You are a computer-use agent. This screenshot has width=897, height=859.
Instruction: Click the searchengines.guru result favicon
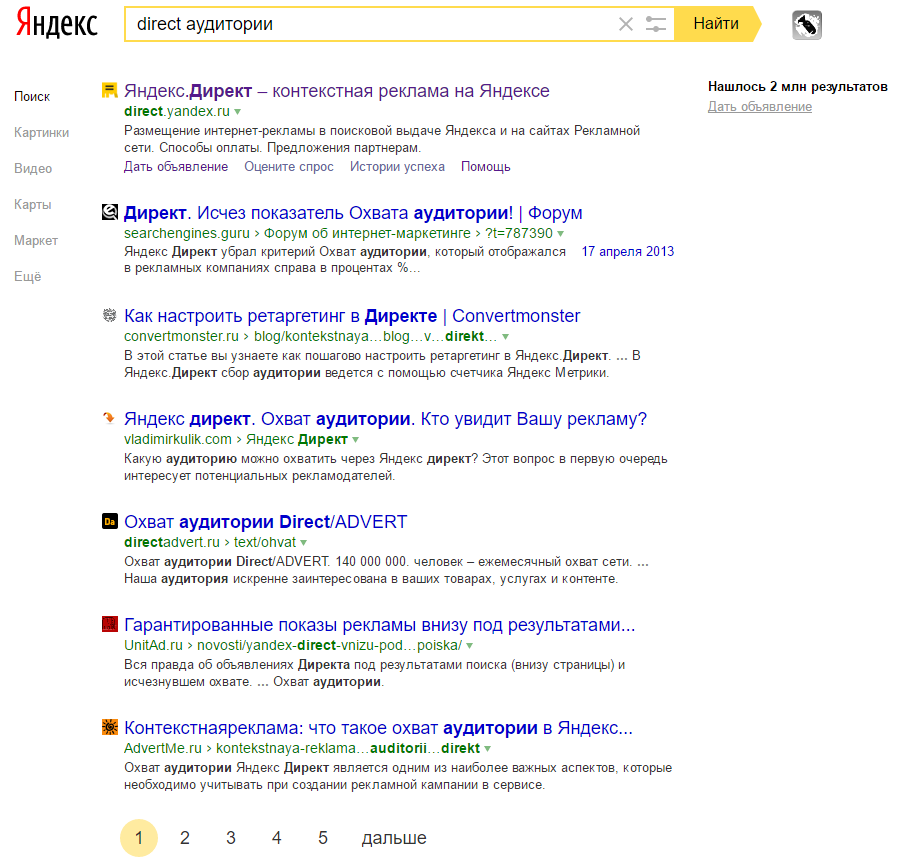tap(109, 212)
